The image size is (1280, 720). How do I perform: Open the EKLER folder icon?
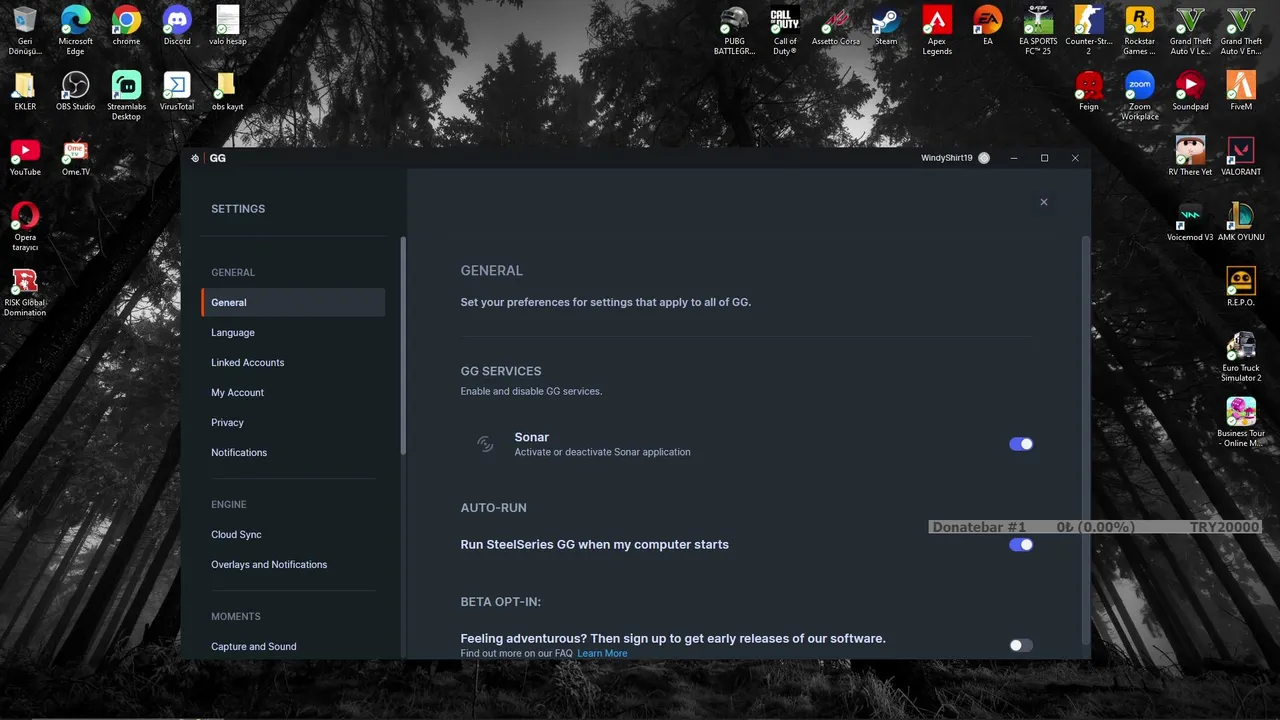point(25,85)
